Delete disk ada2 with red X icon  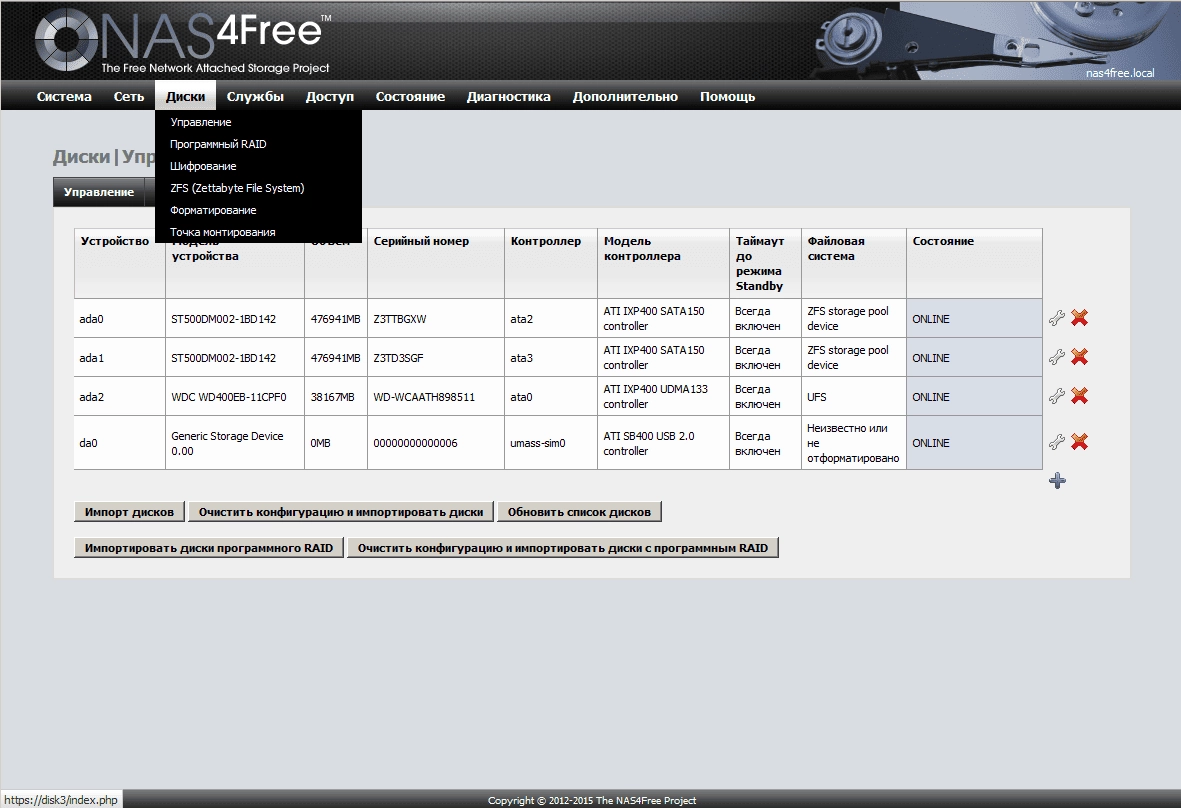[1079, 396]
